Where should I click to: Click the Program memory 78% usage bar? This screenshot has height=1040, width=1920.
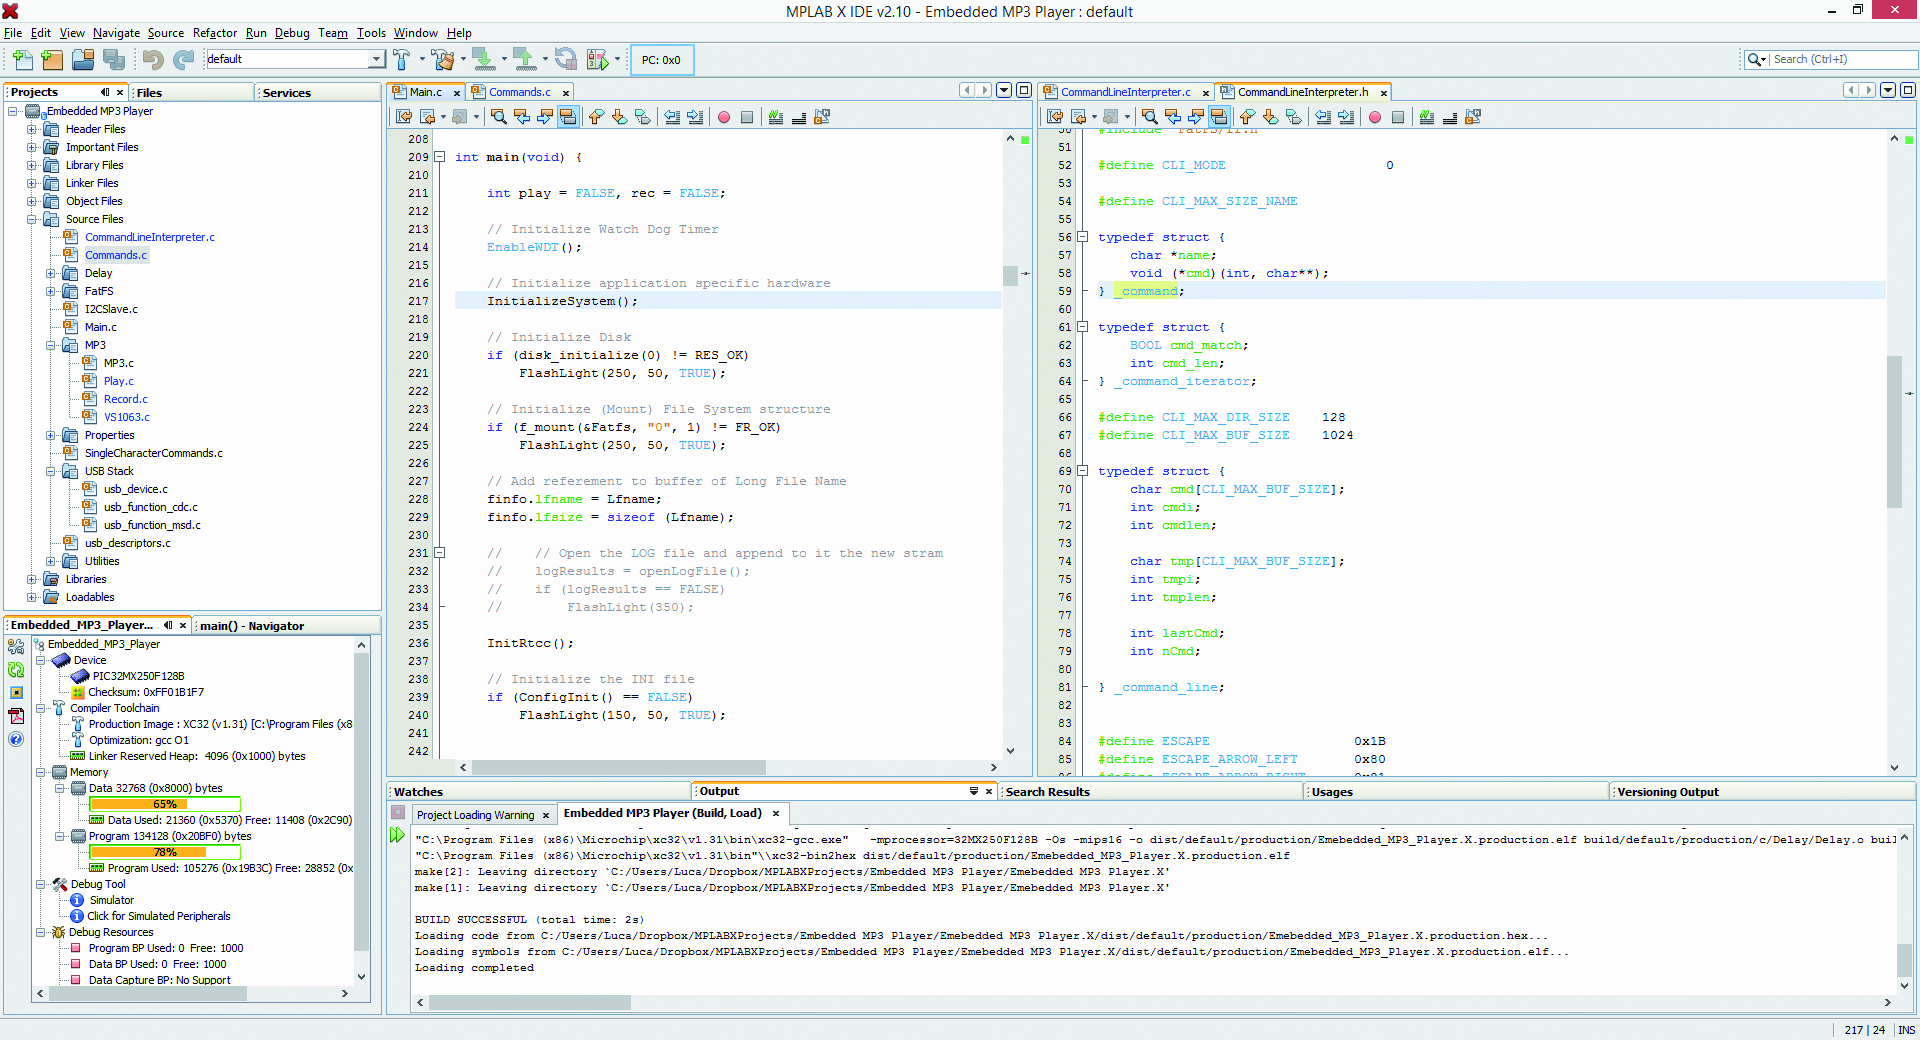[x=165, y=852]
